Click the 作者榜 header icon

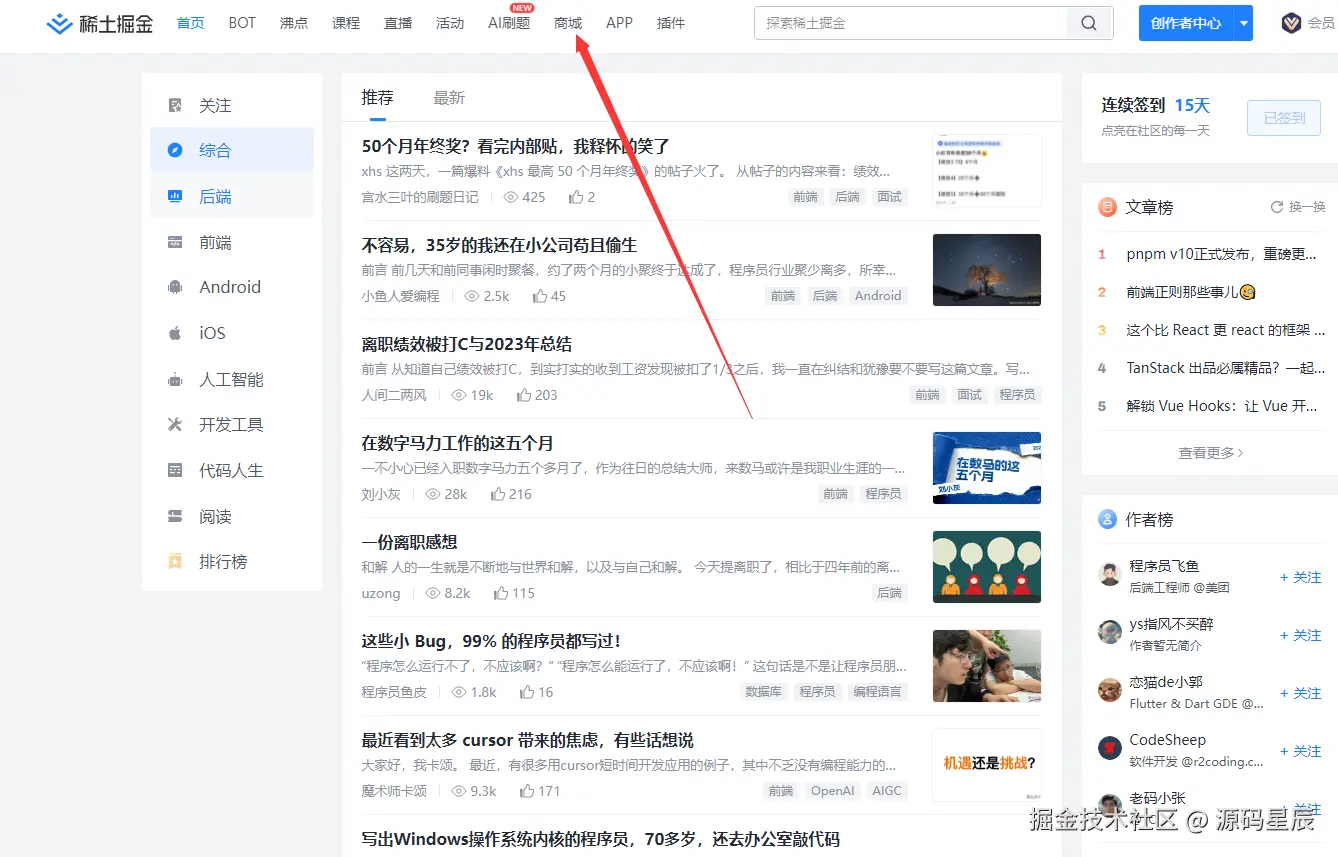pos(1107,519)
